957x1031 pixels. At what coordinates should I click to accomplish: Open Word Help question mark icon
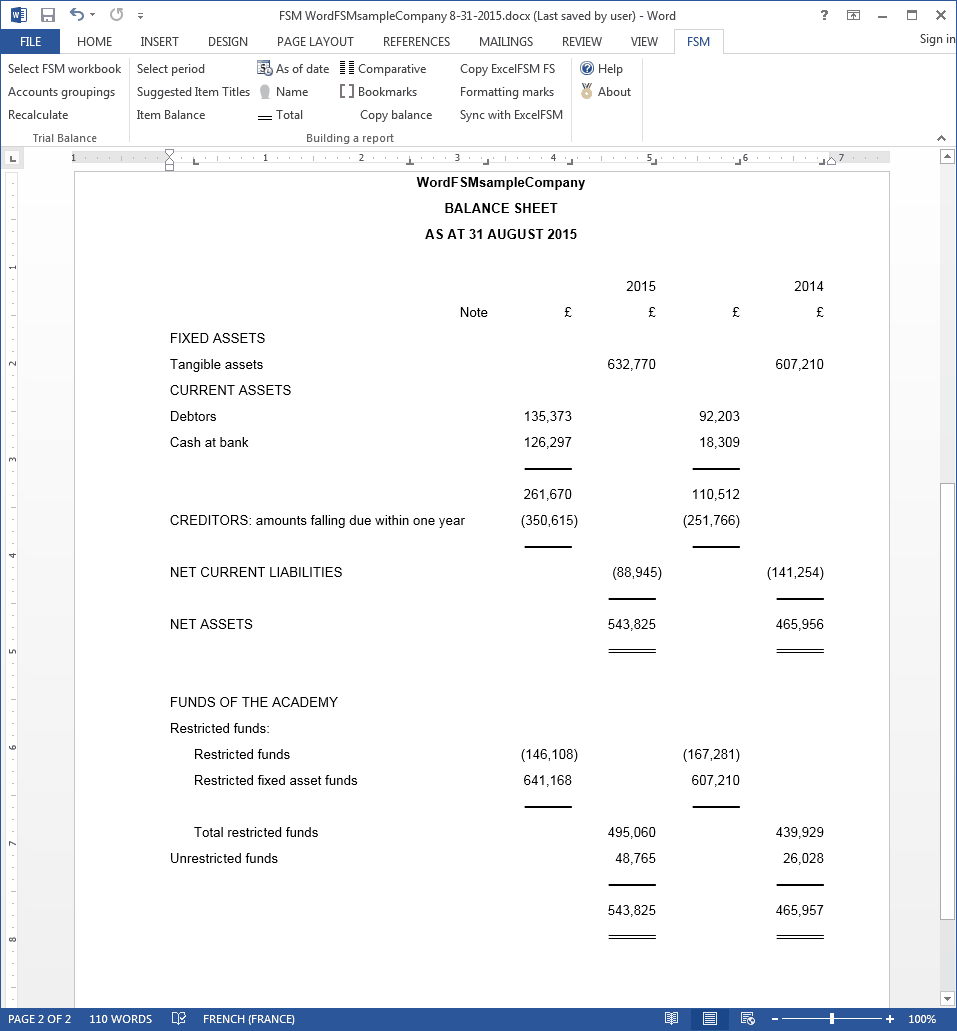[x=824, y=15]
